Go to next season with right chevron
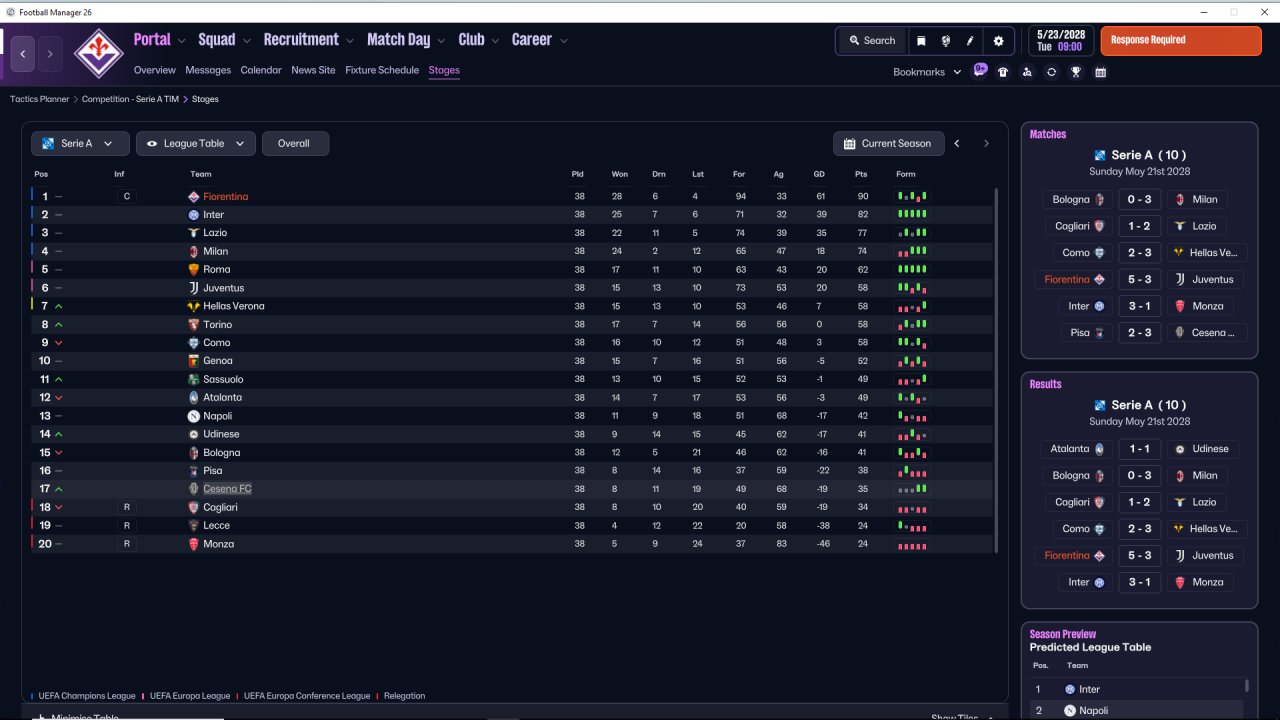The height and width of the screenshot is (720, 1280). click(x=986, y=144)
